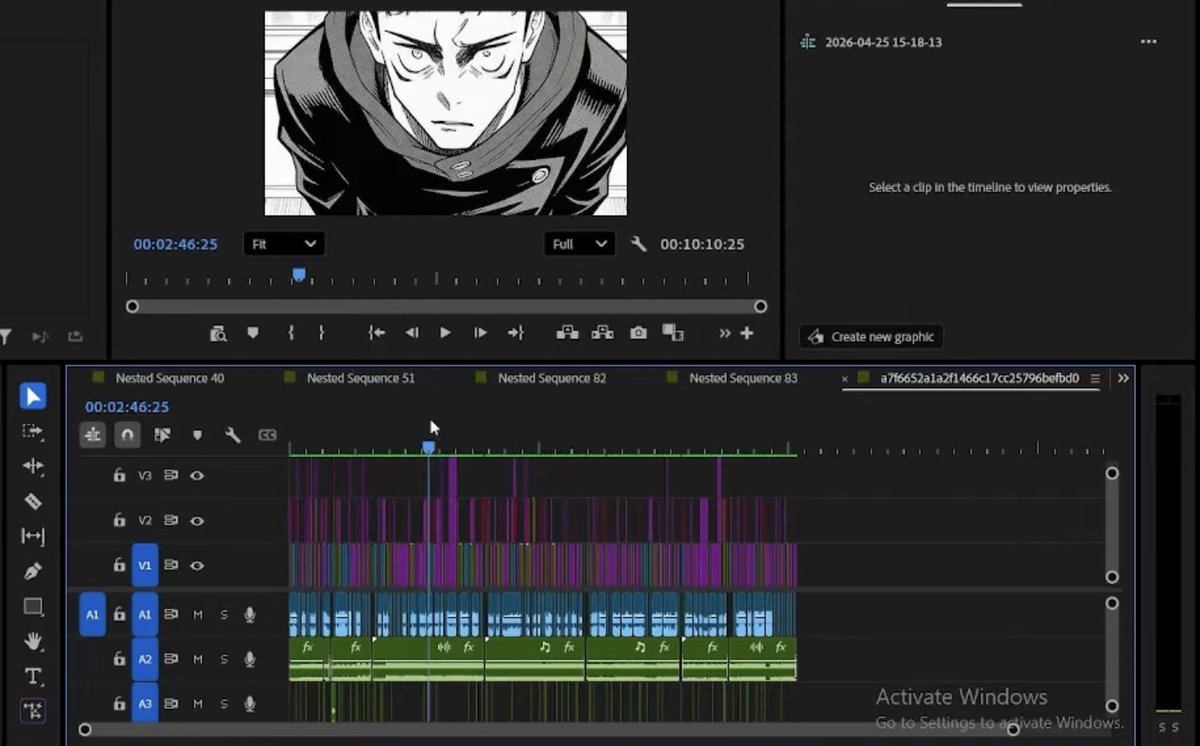Click Mark In bracket icon
Viewport: 1200px width, 746px height.
click(291, 333)
